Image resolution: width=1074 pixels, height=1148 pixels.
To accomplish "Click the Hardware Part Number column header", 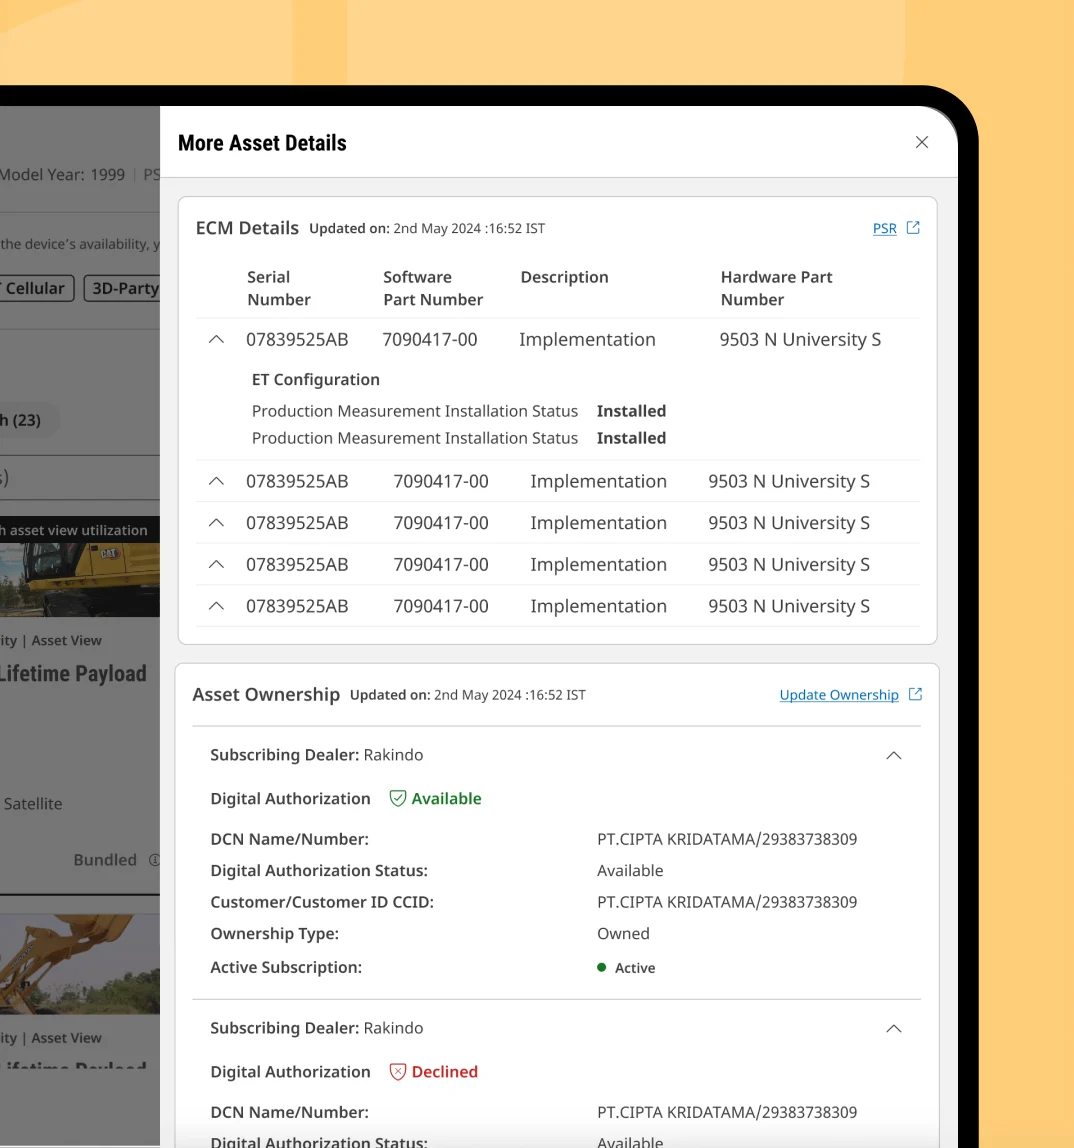I will (777, 288).
